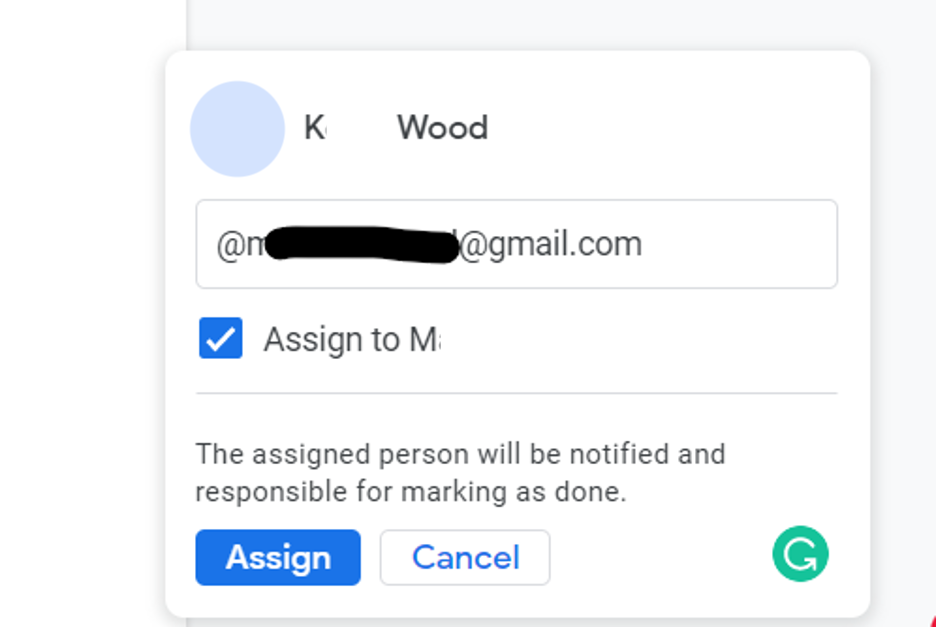Viewport: 936px width, 628px height.
Task: Click the 'Assign to M' checkbox label
Action: pyautogui.click(x=352, y=340)
